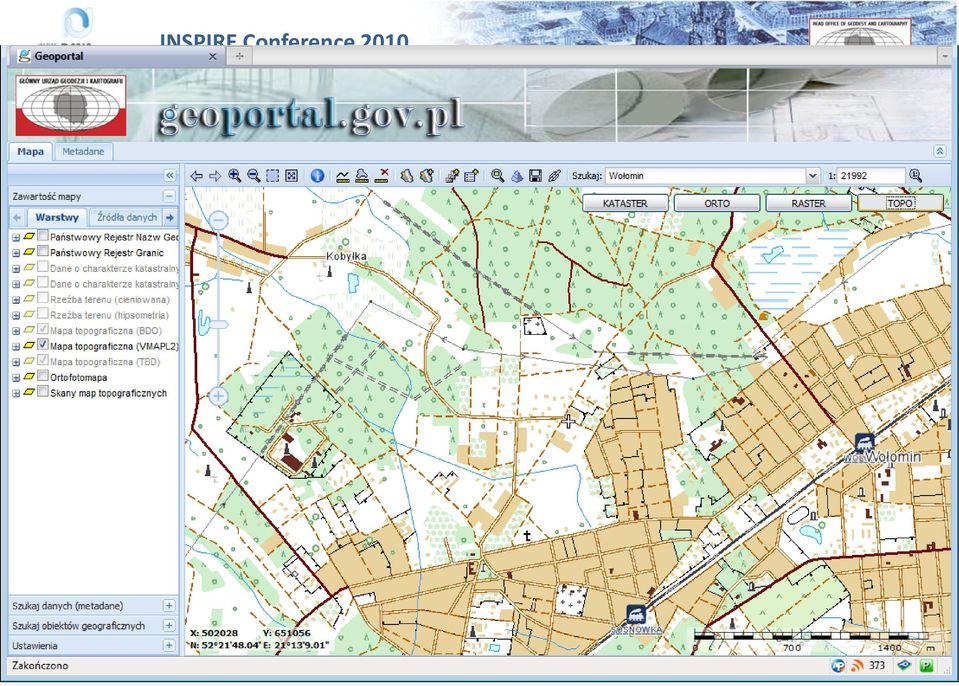Open the Szukaj dropdown arrow
The width and height of the screenshot is (959, 686).
point(812,176)
